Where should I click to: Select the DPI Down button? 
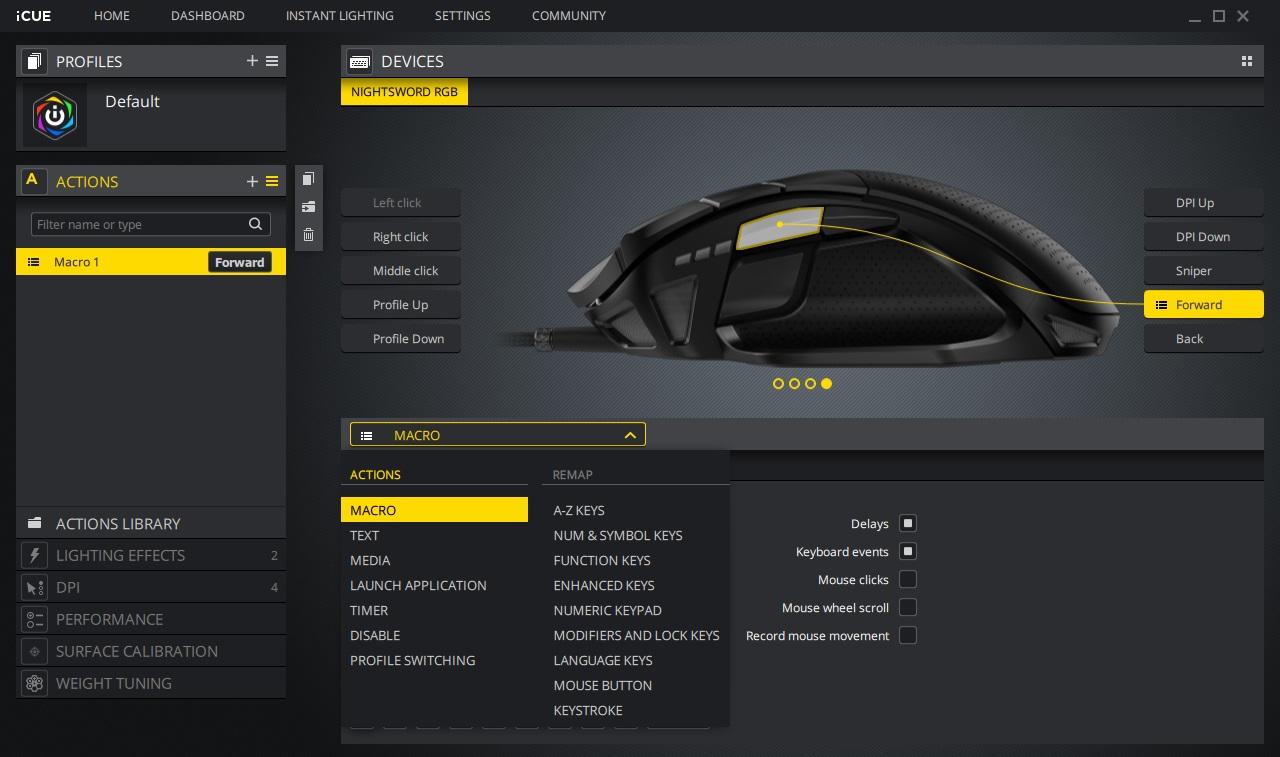pos(1204,237)
